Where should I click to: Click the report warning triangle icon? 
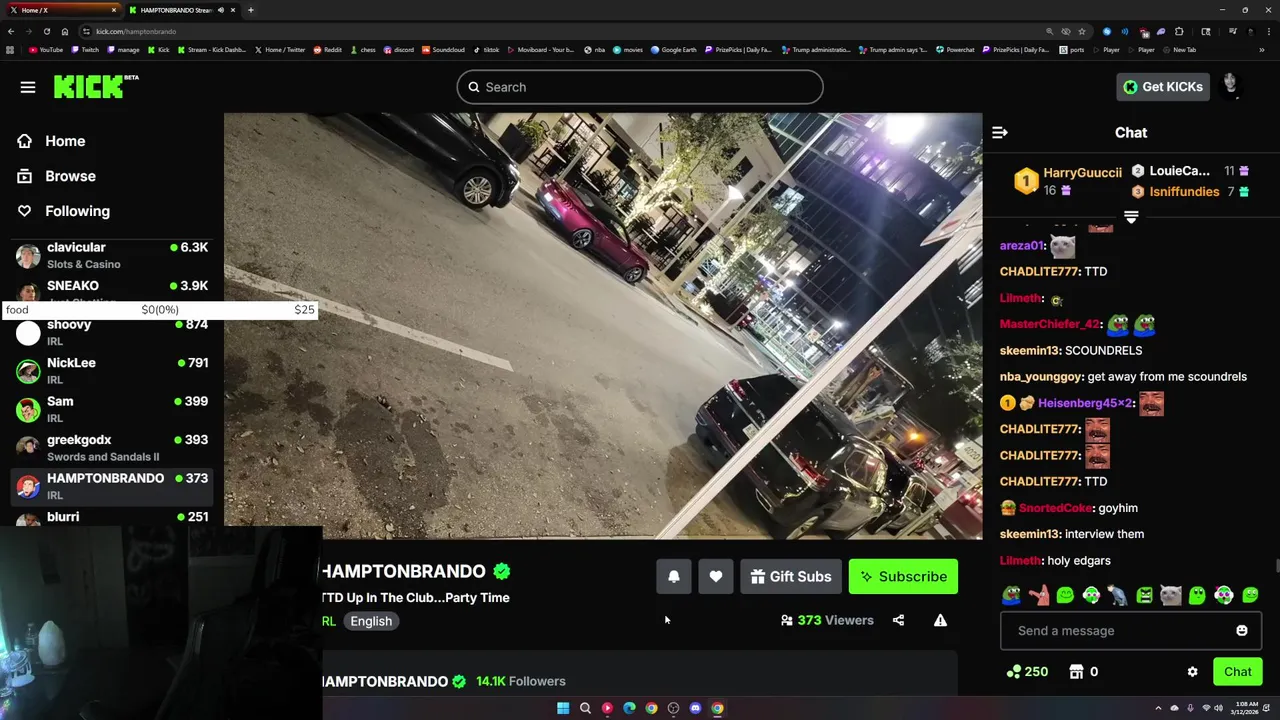(940, 620)
